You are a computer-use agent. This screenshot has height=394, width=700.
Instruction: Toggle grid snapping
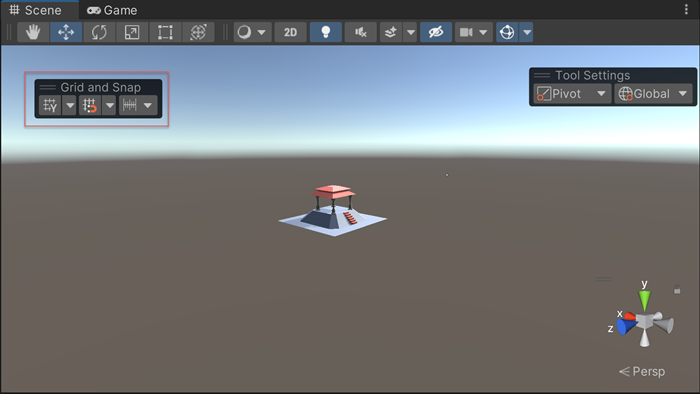[89, 105]
